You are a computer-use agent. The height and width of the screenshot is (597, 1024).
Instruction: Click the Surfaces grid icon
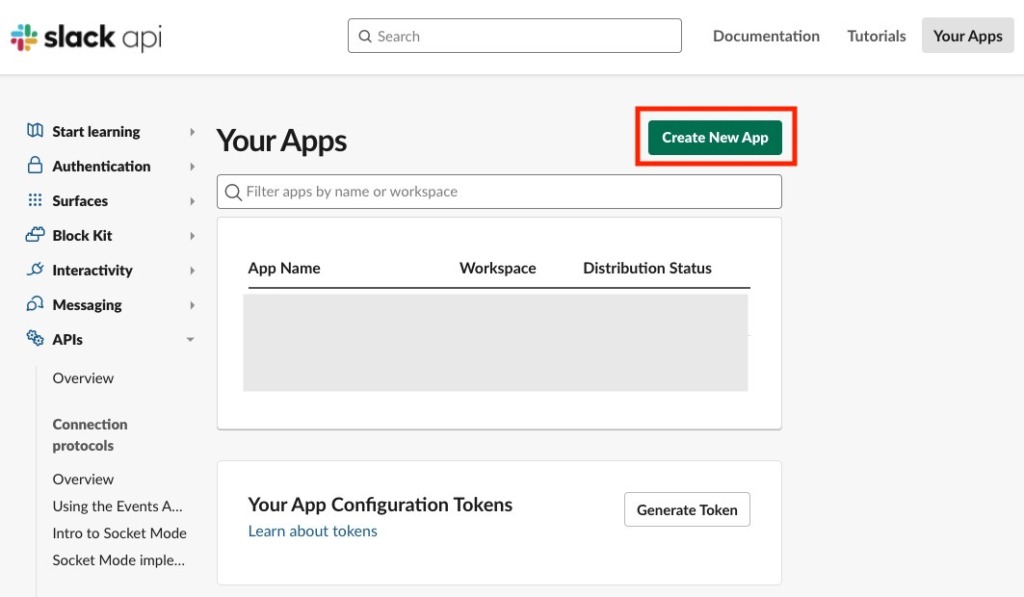[x=35, y=200]
